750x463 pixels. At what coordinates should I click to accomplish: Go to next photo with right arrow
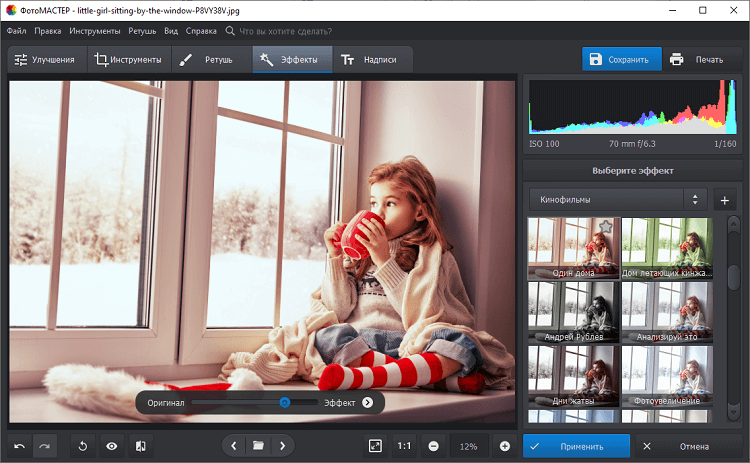click(x=283, y=446)
